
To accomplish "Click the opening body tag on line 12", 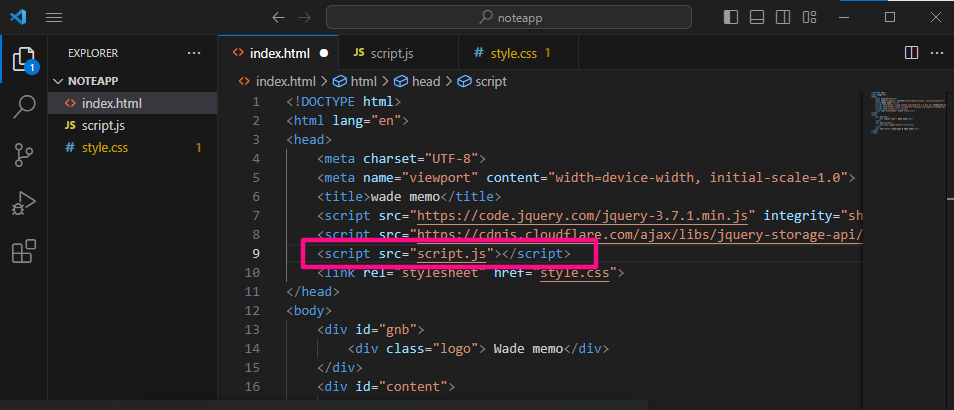I will tap(309, 311).
